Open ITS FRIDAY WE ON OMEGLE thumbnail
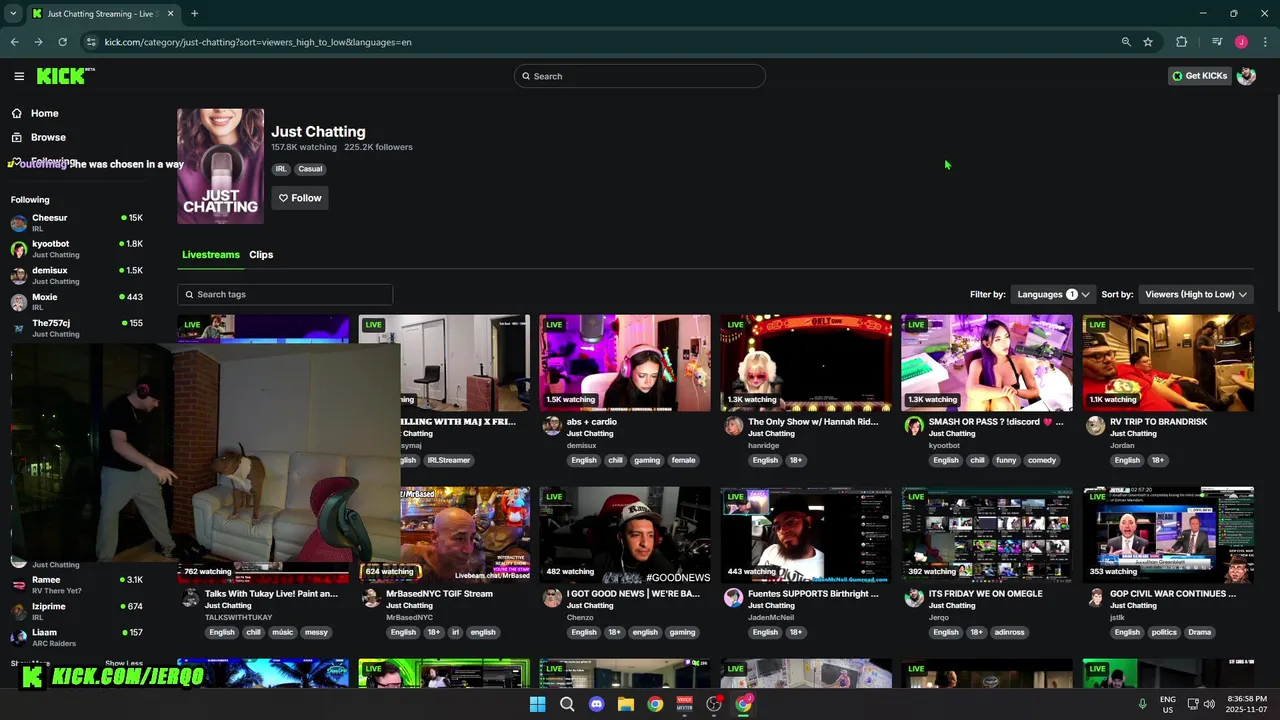This screenshot has width=1280, height=720. point(987,535)
